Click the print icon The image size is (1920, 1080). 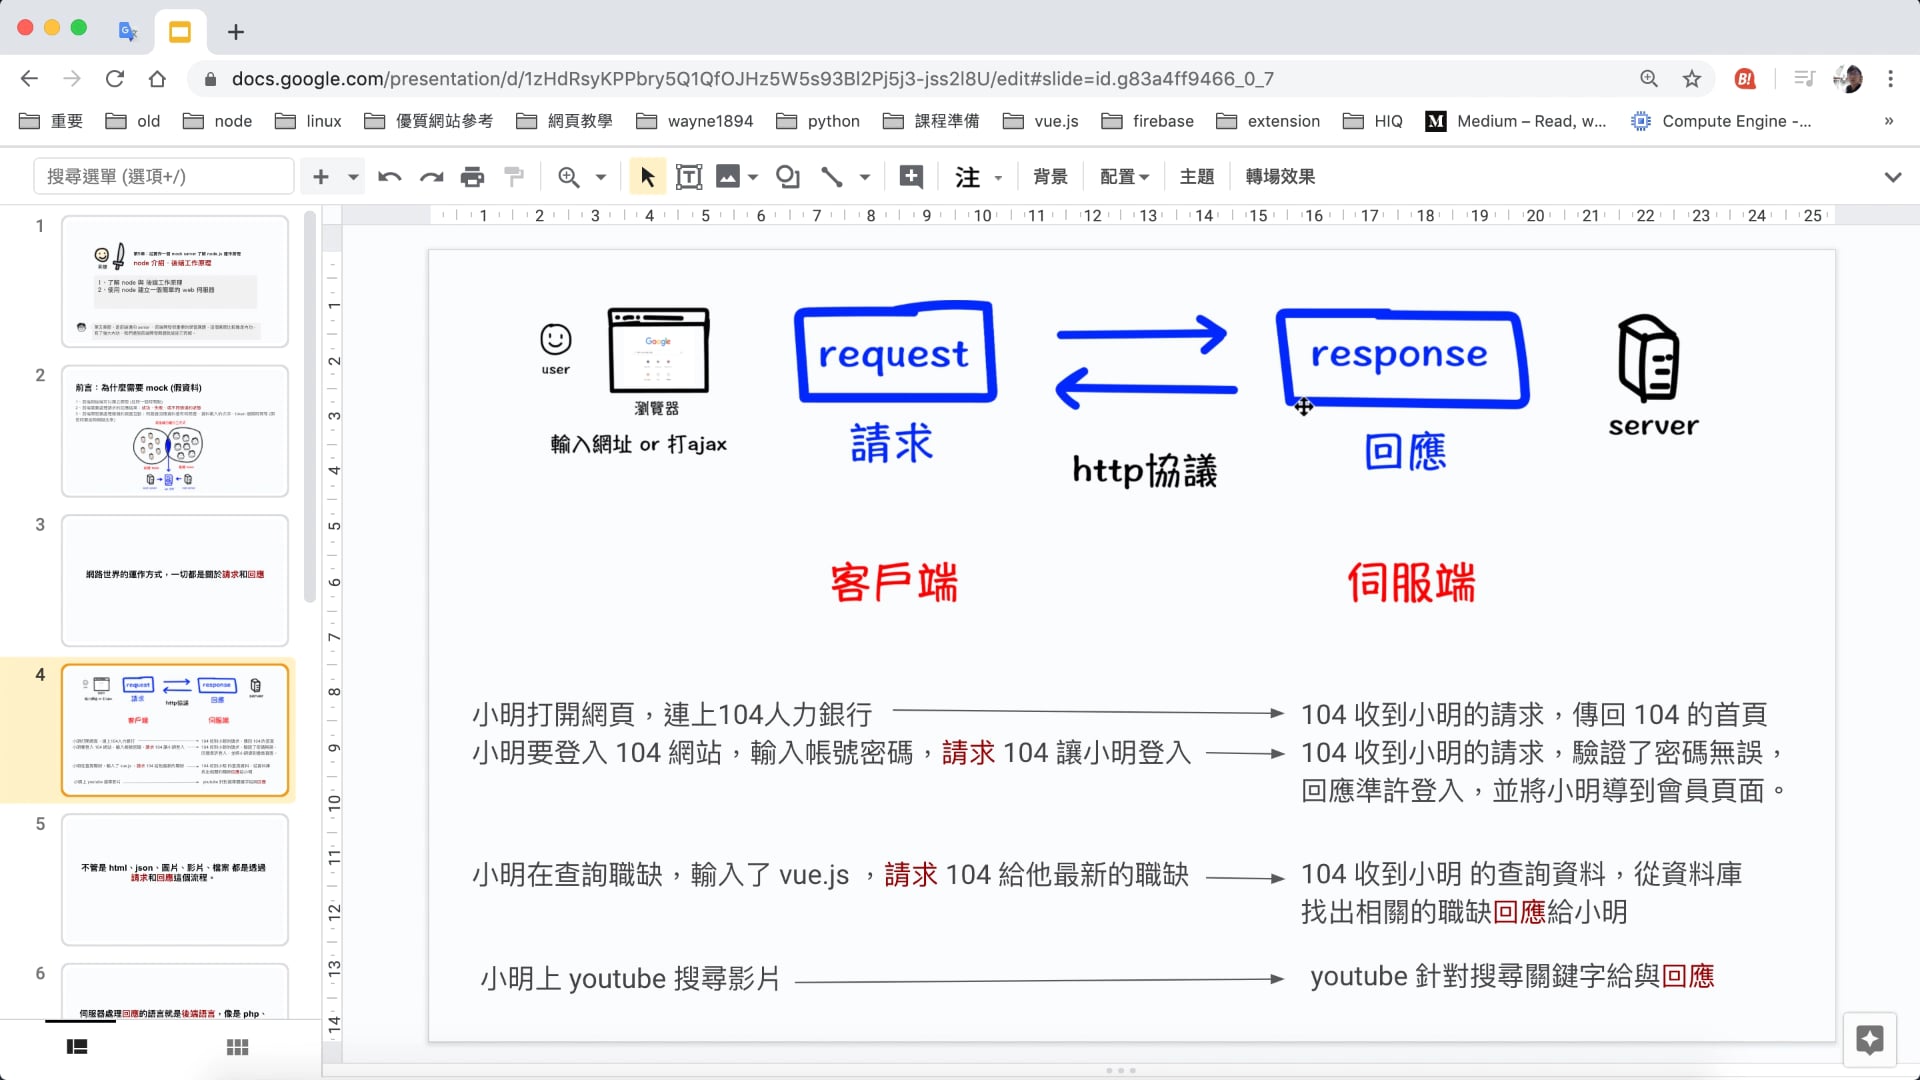point(472,177)
